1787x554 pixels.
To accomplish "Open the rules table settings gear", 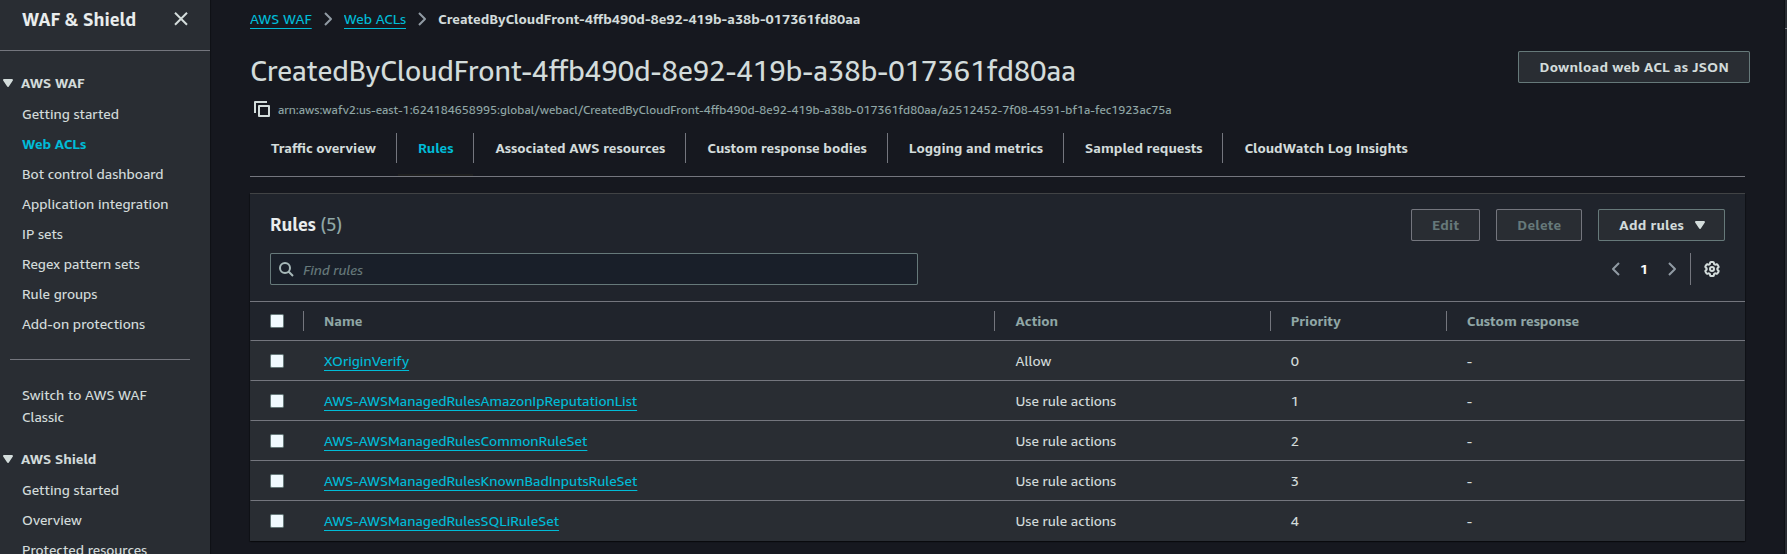I will 1712,269.
